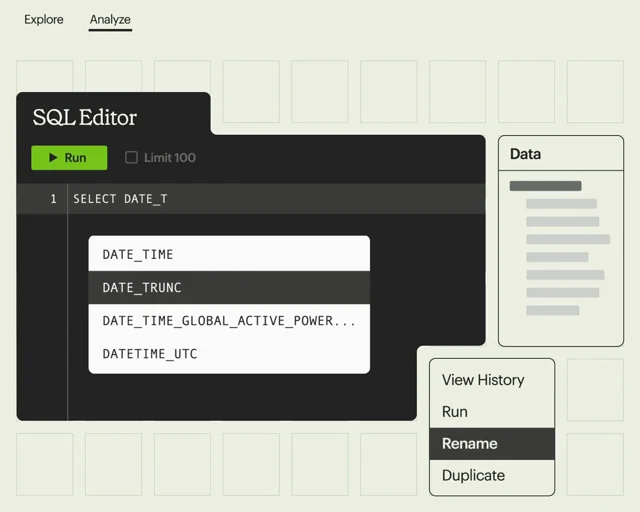The height and width of the screenshot is (512, 640).
Task: Click the Data panel header
Action: pyautogui.click(x=561, y=154)
